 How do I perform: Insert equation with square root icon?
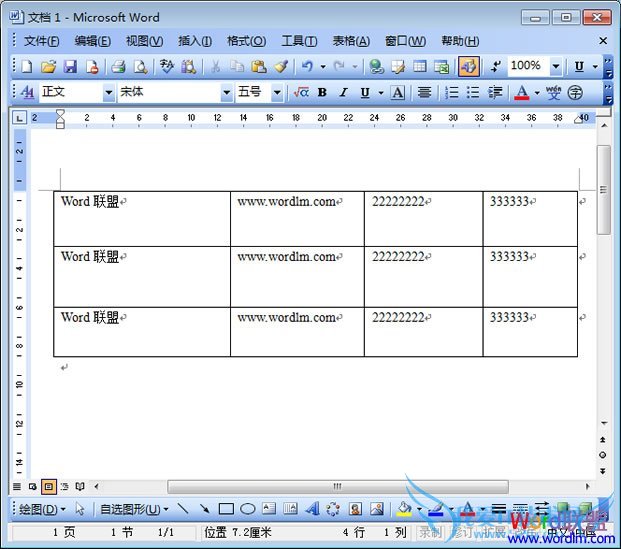(x=301, y=92)
